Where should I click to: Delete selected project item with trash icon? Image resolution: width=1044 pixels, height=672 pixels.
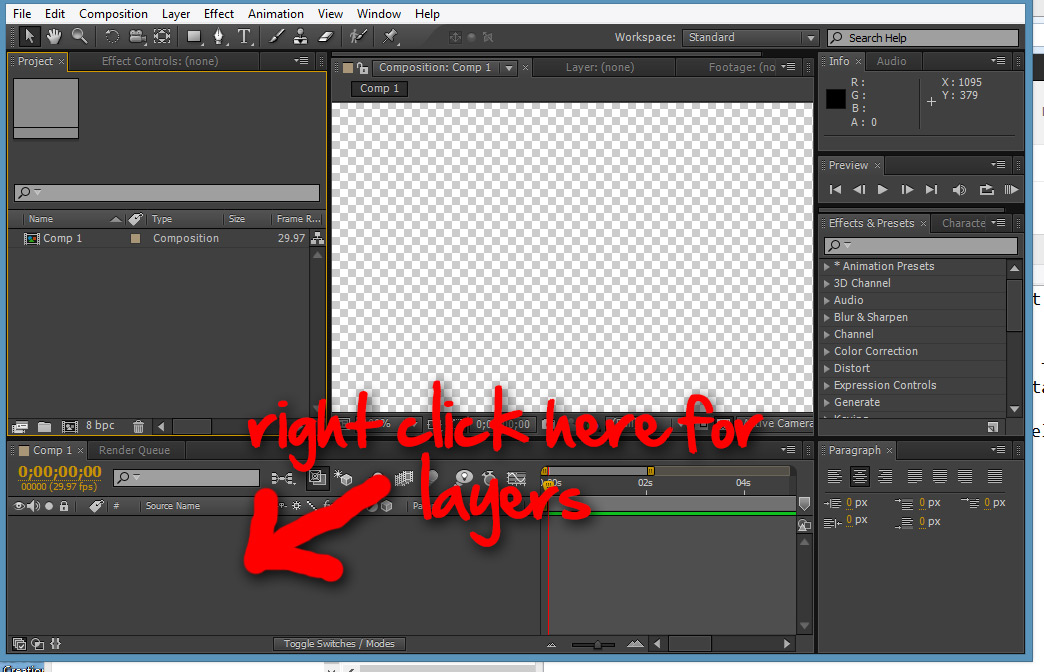(138, 426)
